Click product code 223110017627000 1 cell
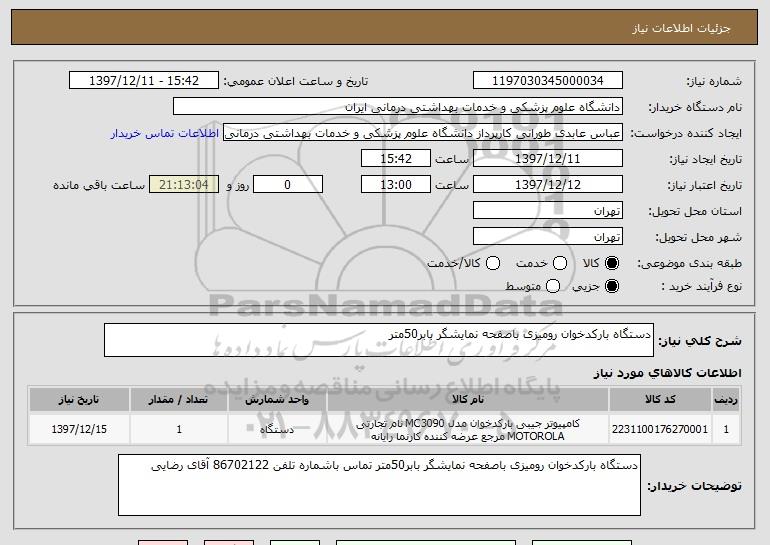Viewport: 770px width, 545px height. point(660,429)
